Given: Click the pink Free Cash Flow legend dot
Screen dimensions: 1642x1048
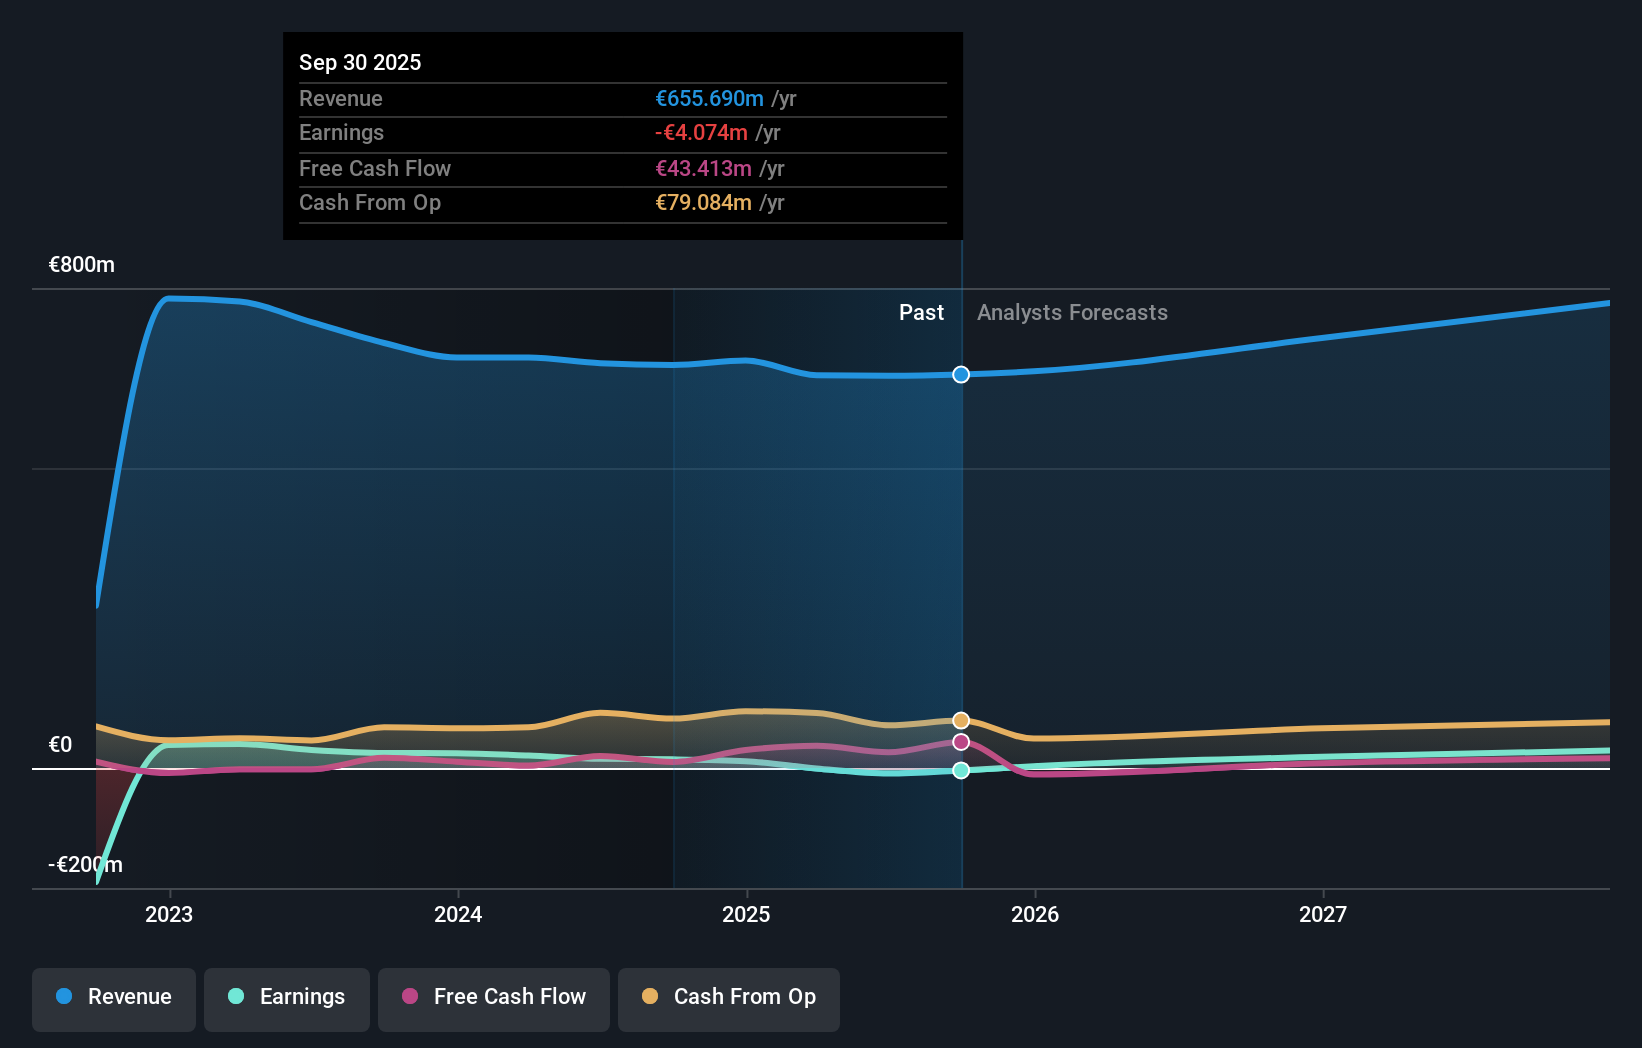Looking at the screenshot, I should (x=408, y=997).
